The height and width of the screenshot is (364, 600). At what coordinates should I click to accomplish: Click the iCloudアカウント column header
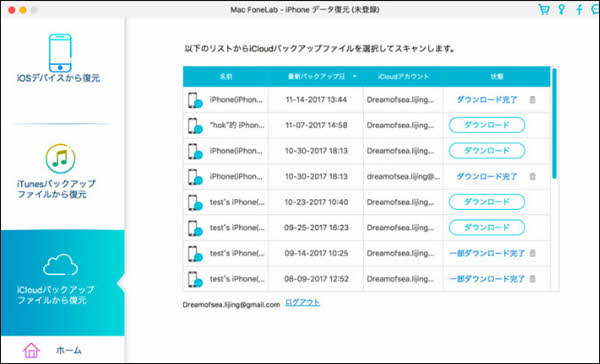(x=403, y=77)
